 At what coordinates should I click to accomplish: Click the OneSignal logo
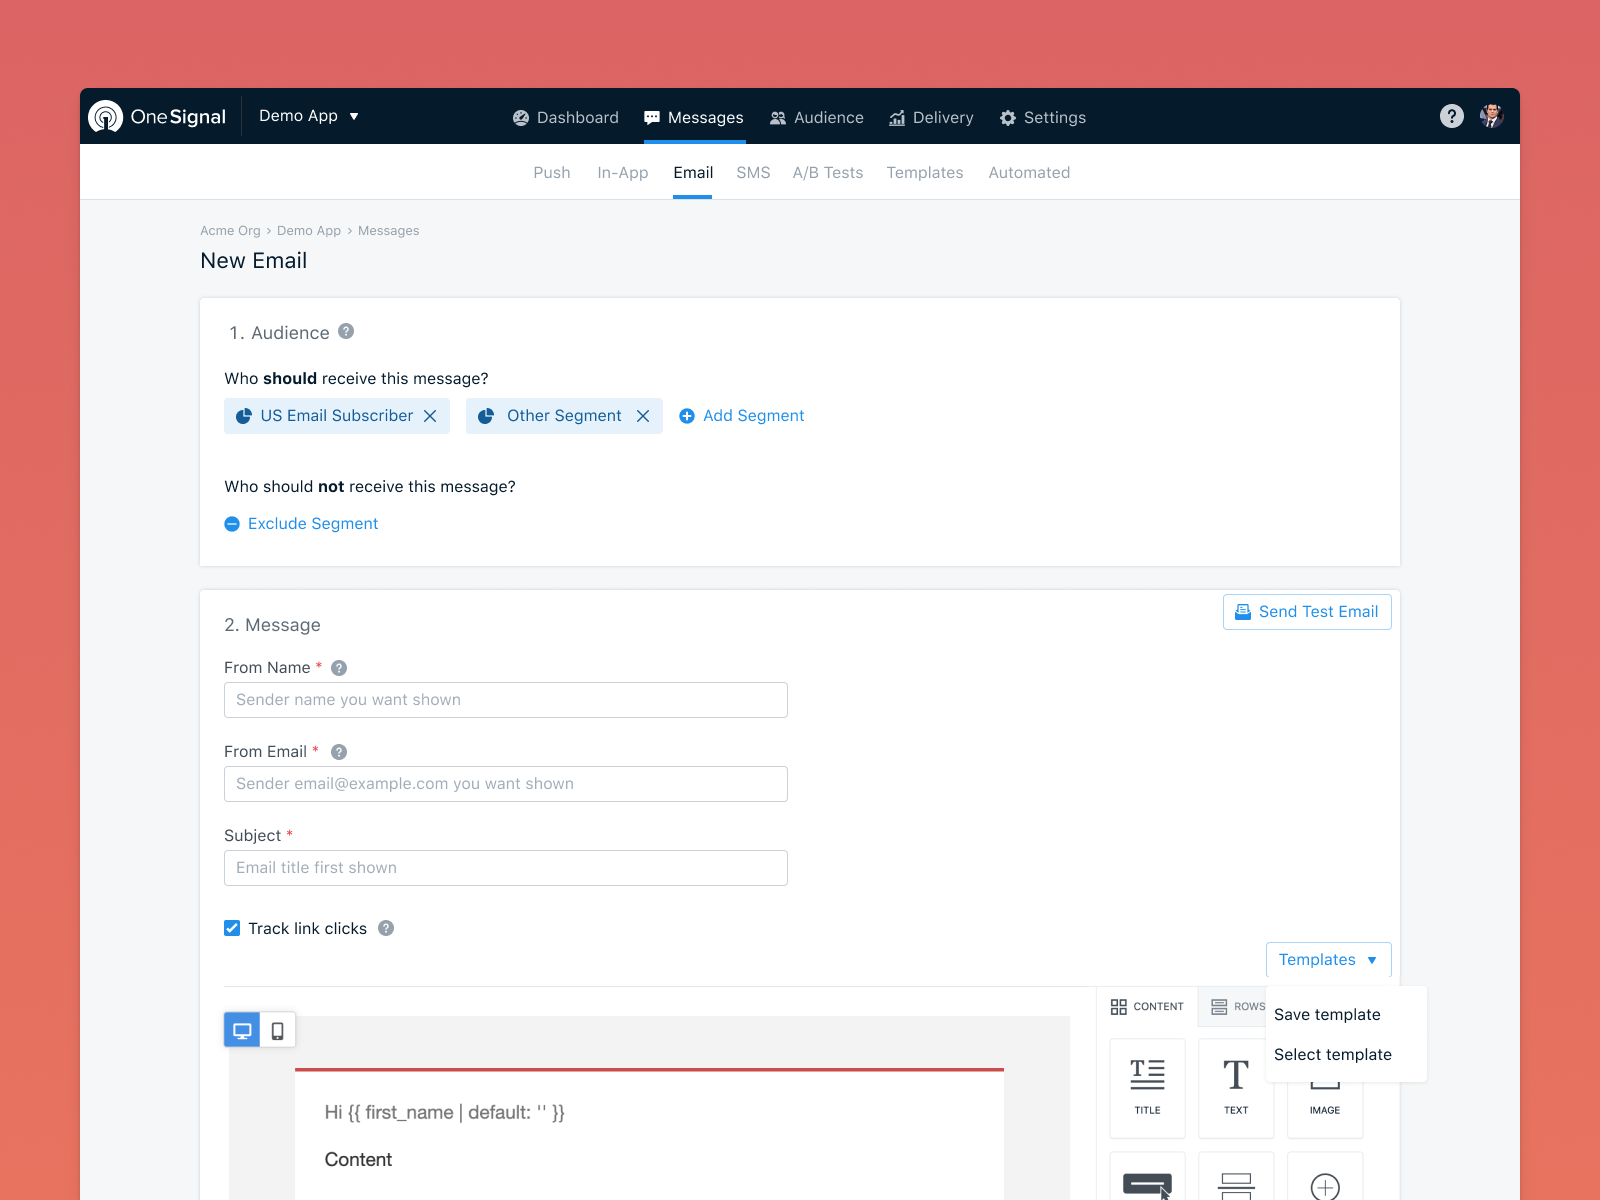coord(157,116)
